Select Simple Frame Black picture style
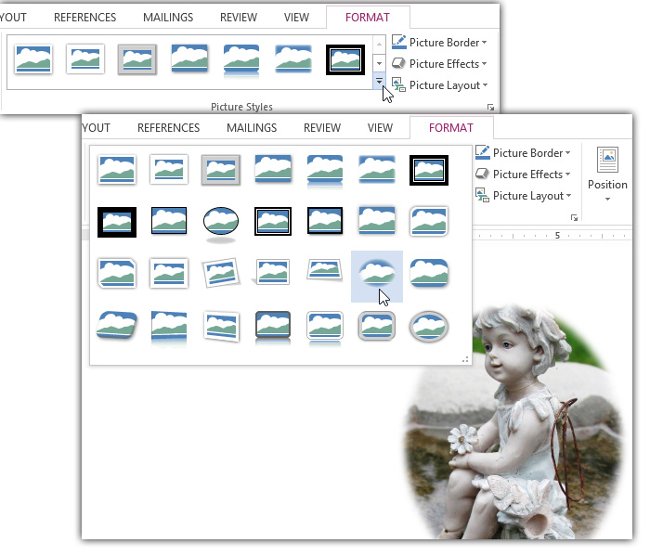This screenshot has height=556, width=650. [169, 221]
